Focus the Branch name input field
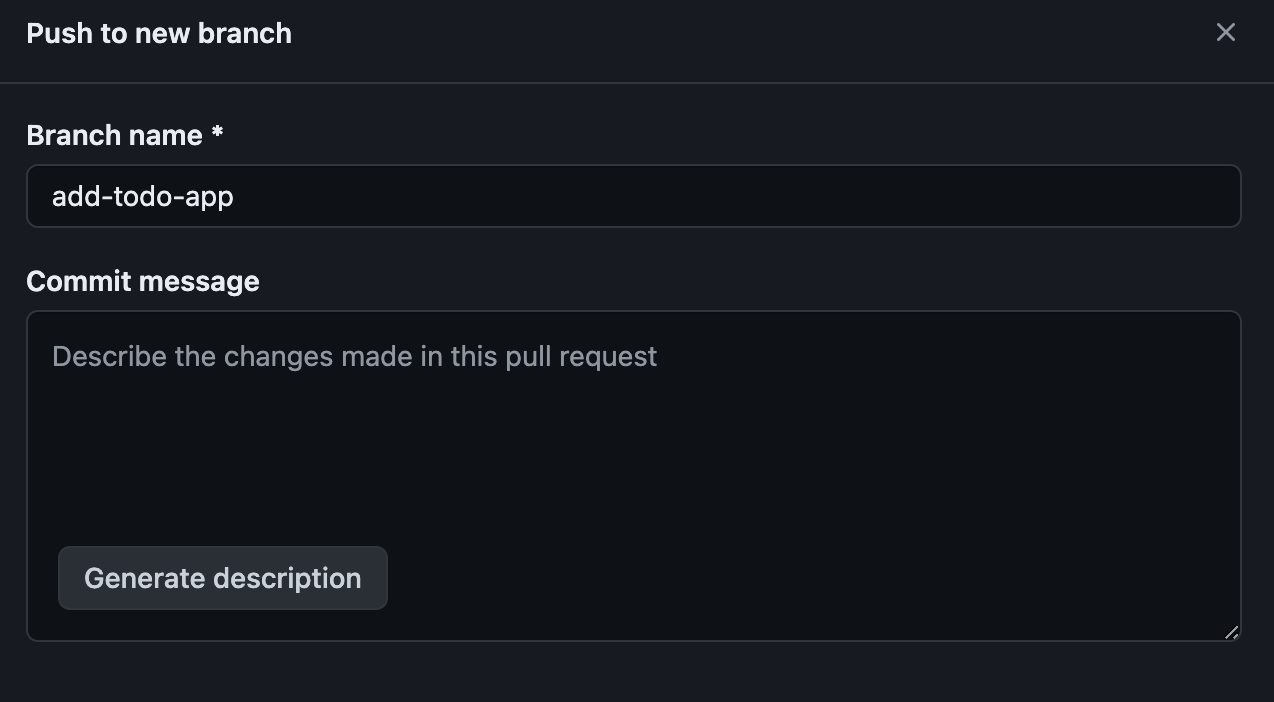This screenshot has width=1274, height=702. pyautogui.click(x=633, y=196)
